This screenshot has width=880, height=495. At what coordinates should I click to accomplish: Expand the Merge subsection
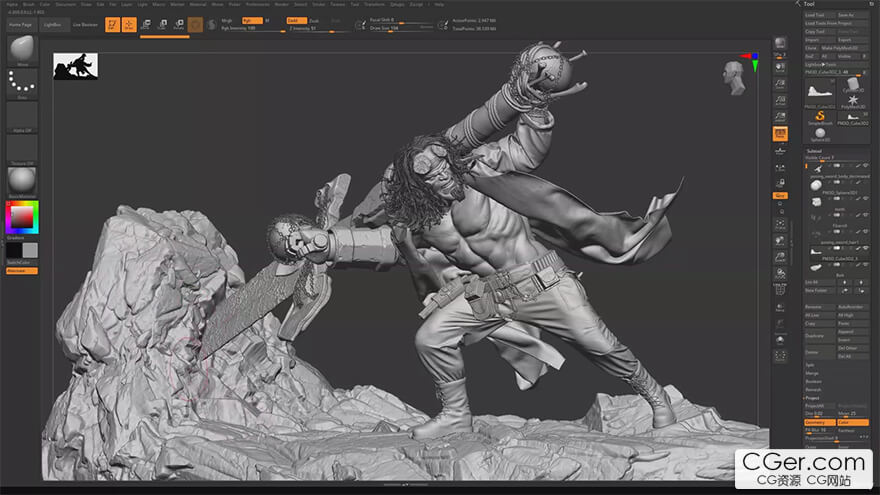click(812, 373)
